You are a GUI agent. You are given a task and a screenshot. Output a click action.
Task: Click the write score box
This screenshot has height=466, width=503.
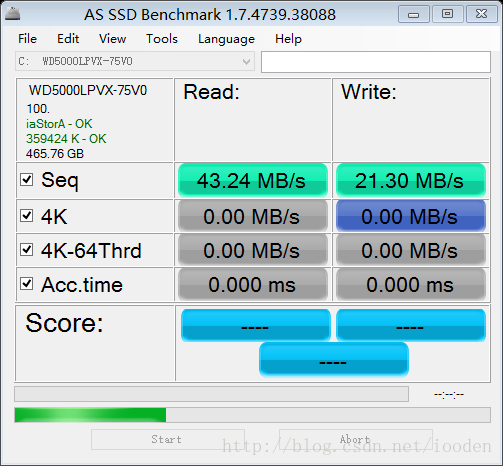[411, 325]
